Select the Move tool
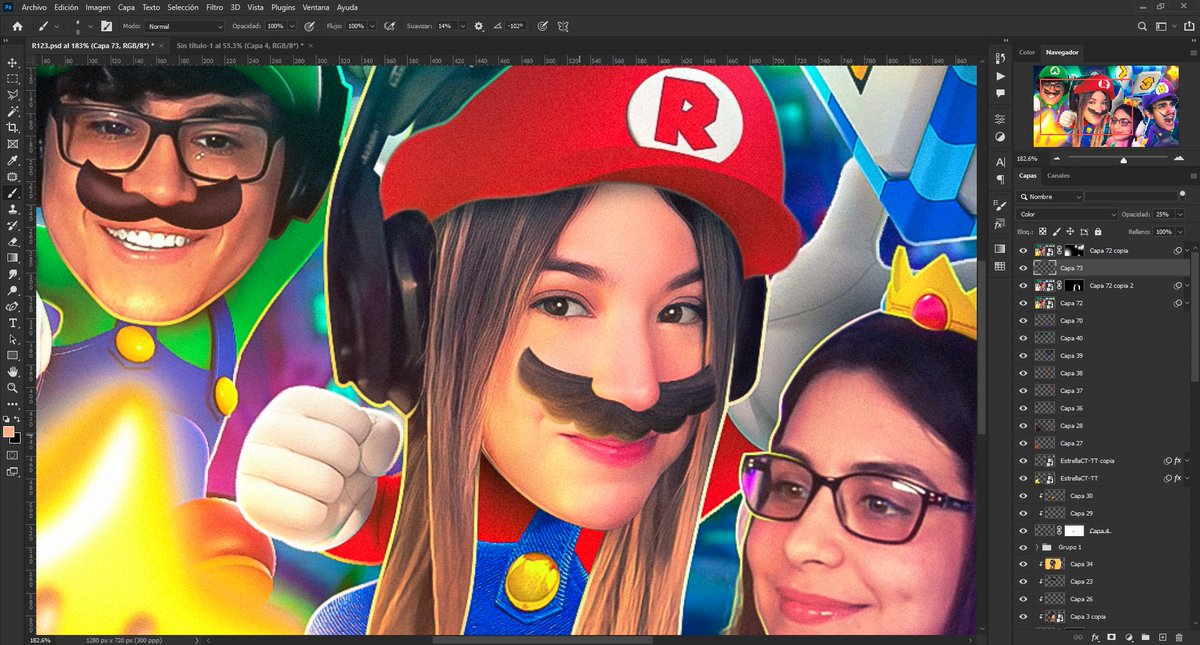This screenshot has width=1200, height=645. point(13,62)
